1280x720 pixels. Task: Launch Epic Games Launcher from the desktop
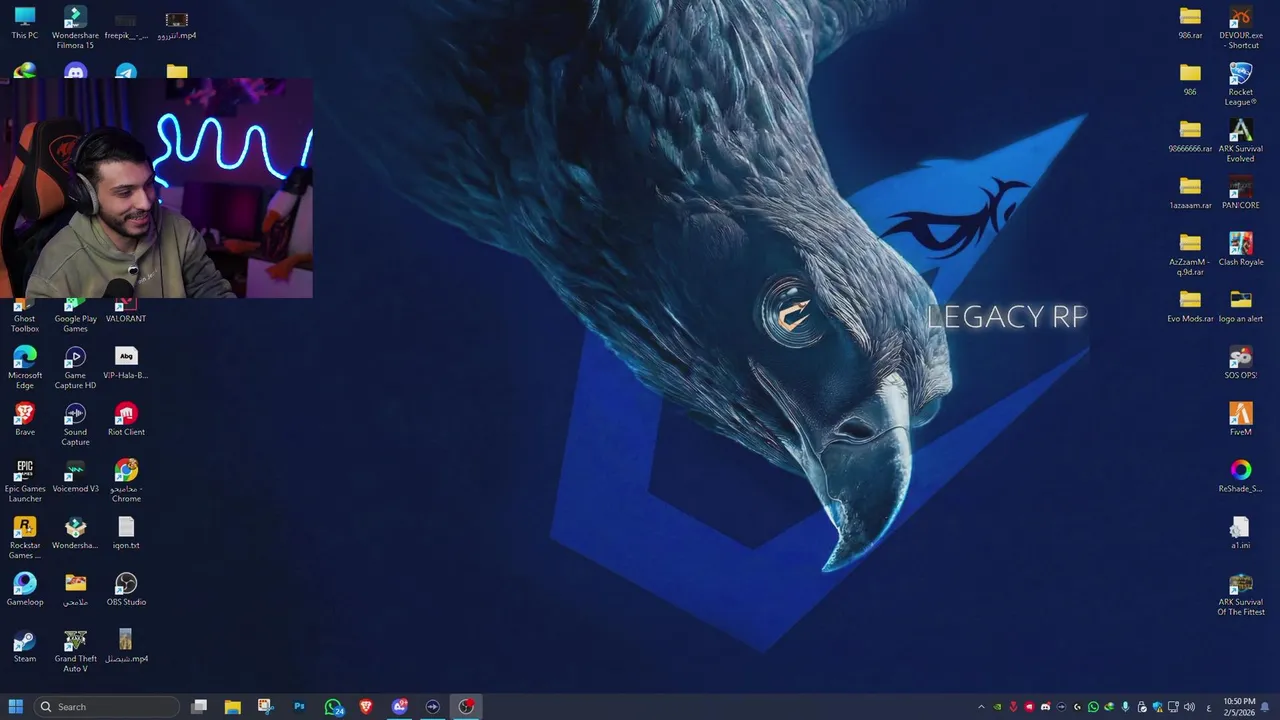click(x=25, y=481)
